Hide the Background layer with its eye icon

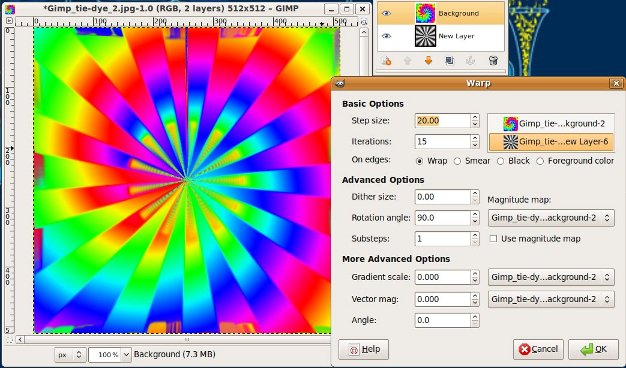pos(386,14)
